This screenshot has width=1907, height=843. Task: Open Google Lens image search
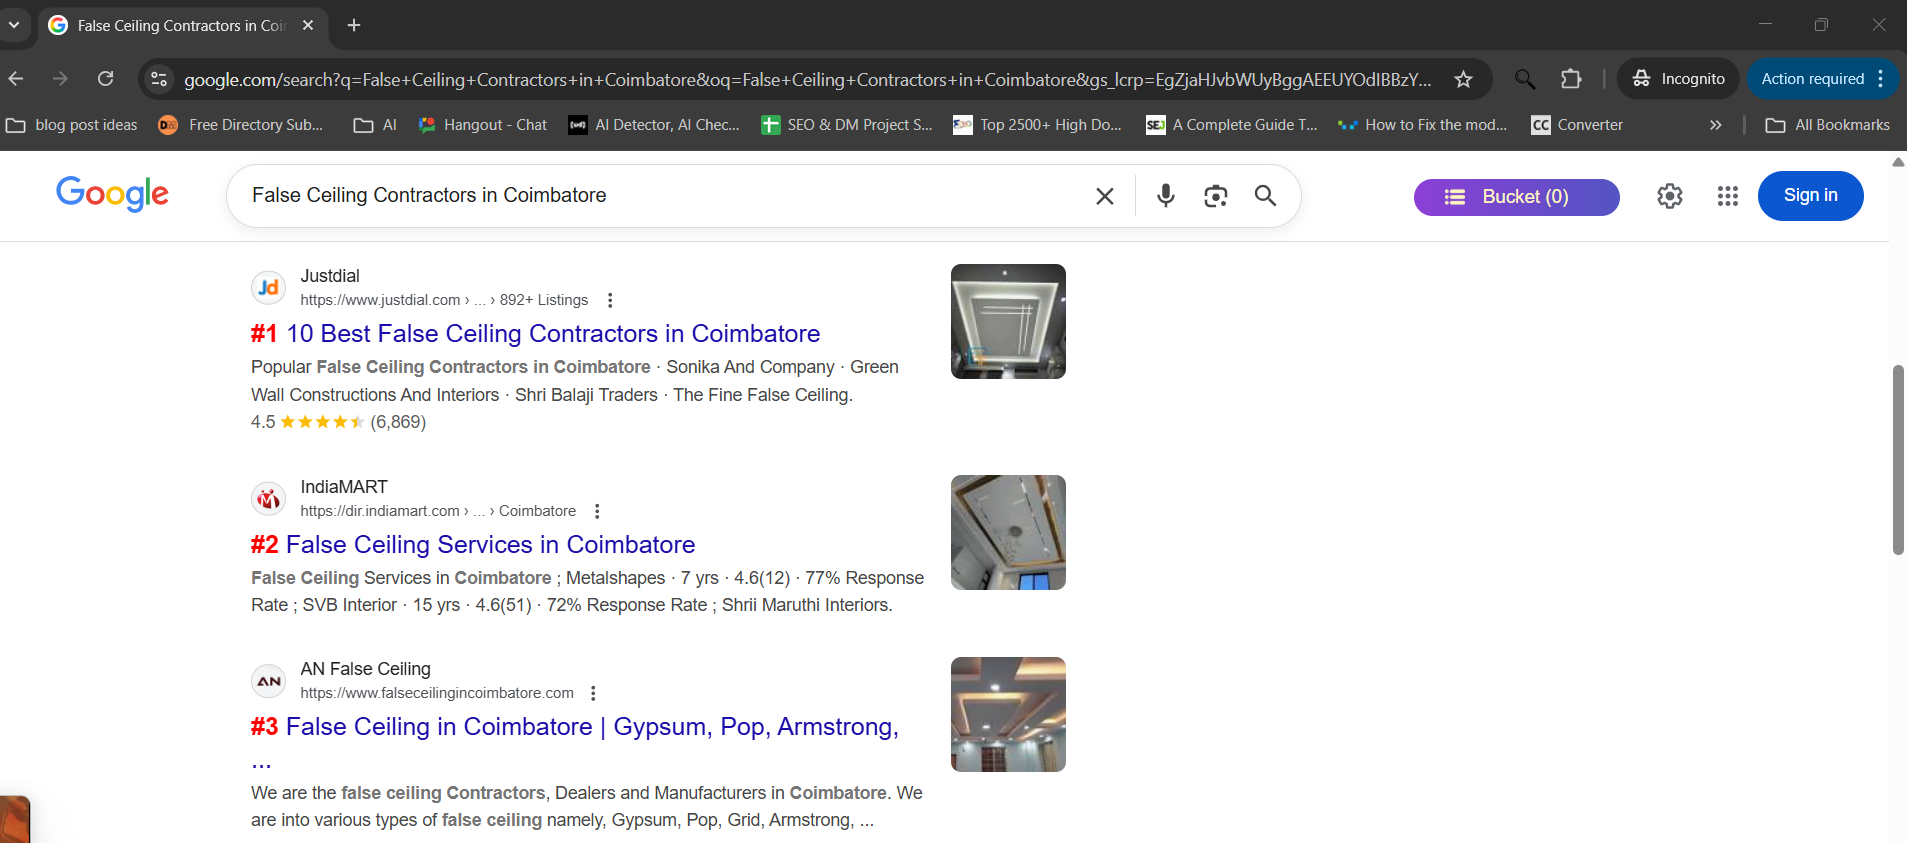[x=1215, y=196]
